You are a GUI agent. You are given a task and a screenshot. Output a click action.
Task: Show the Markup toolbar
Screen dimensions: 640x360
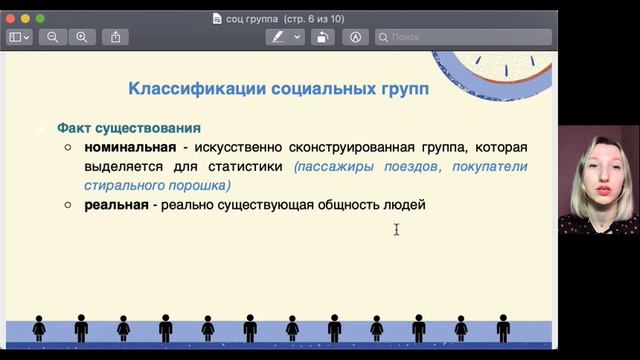[x=356, y=37]
